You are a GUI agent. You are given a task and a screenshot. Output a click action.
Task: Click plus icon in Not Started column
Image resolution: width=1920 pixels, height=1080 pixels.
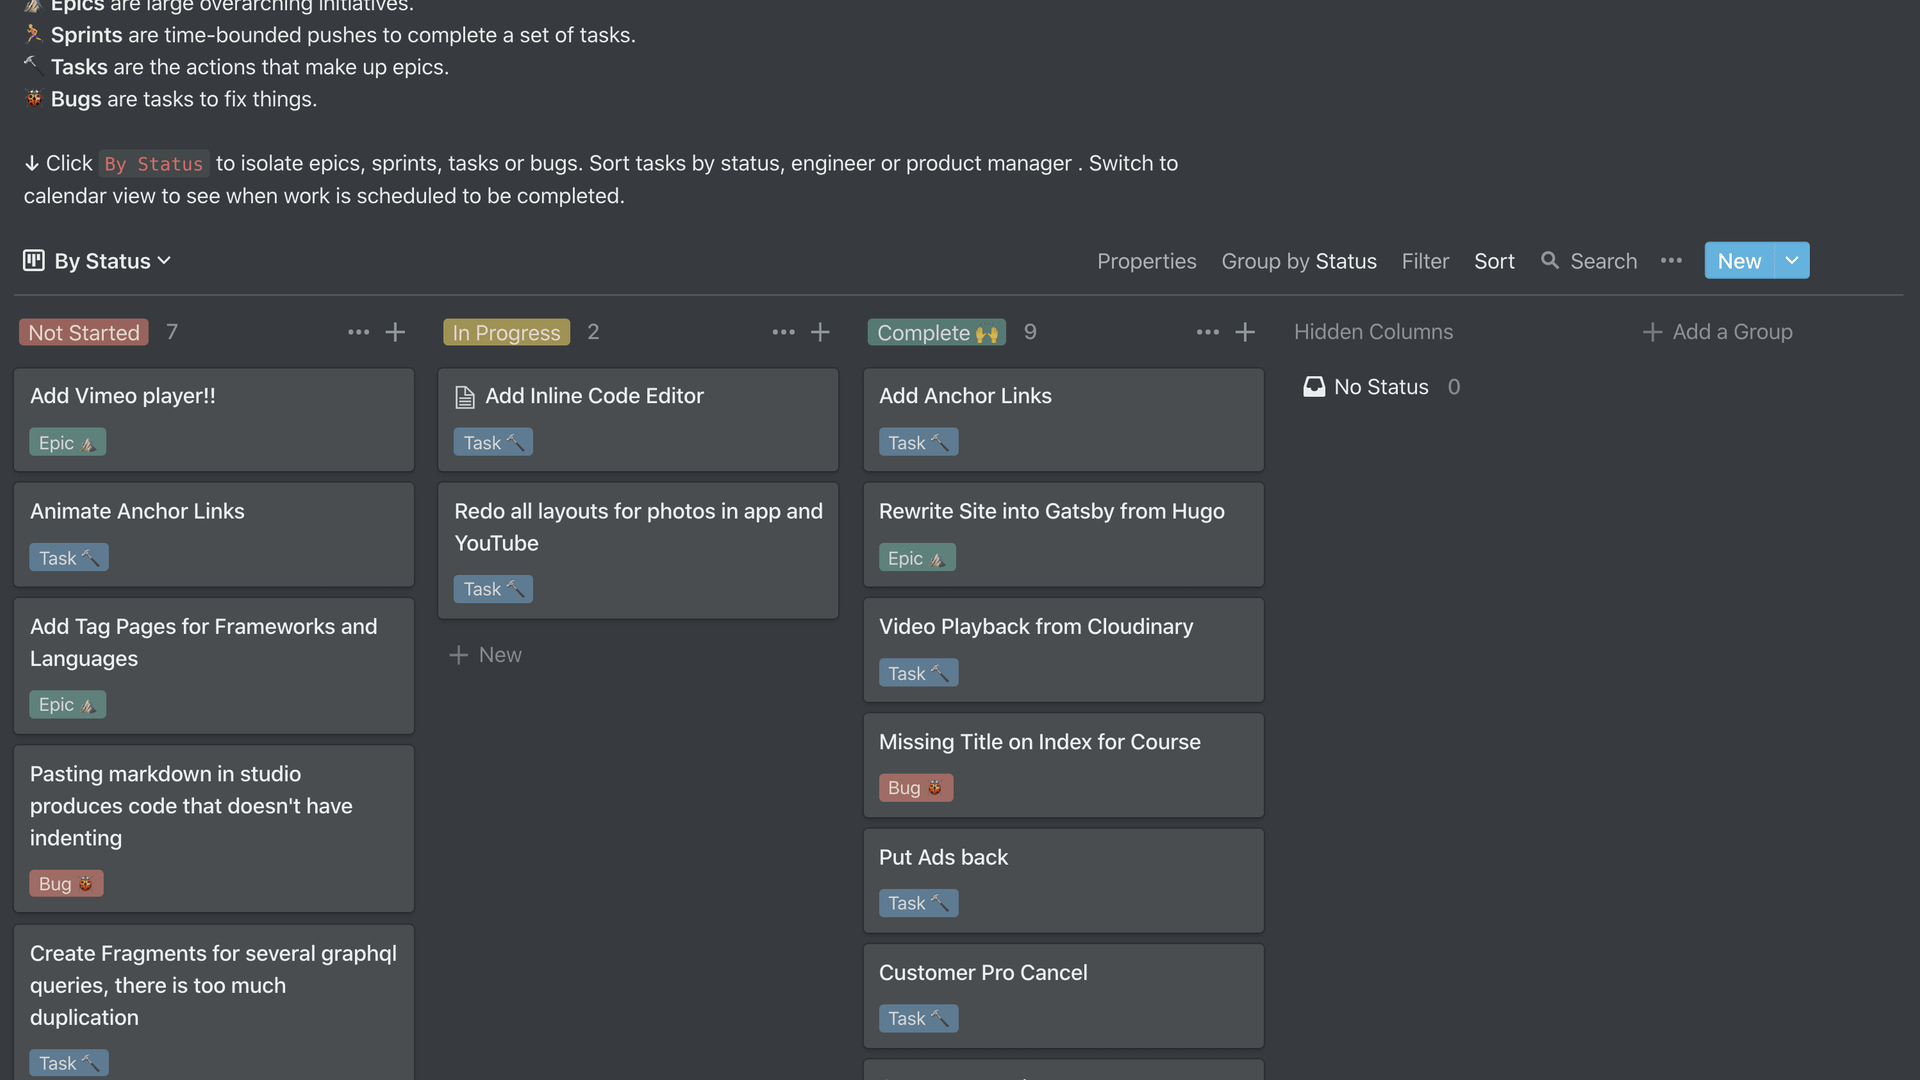pos(395,332)
